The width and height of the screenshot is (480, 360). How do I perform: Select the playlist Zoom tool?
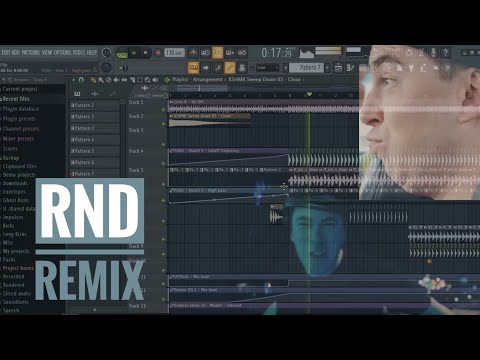pos(147,80)
